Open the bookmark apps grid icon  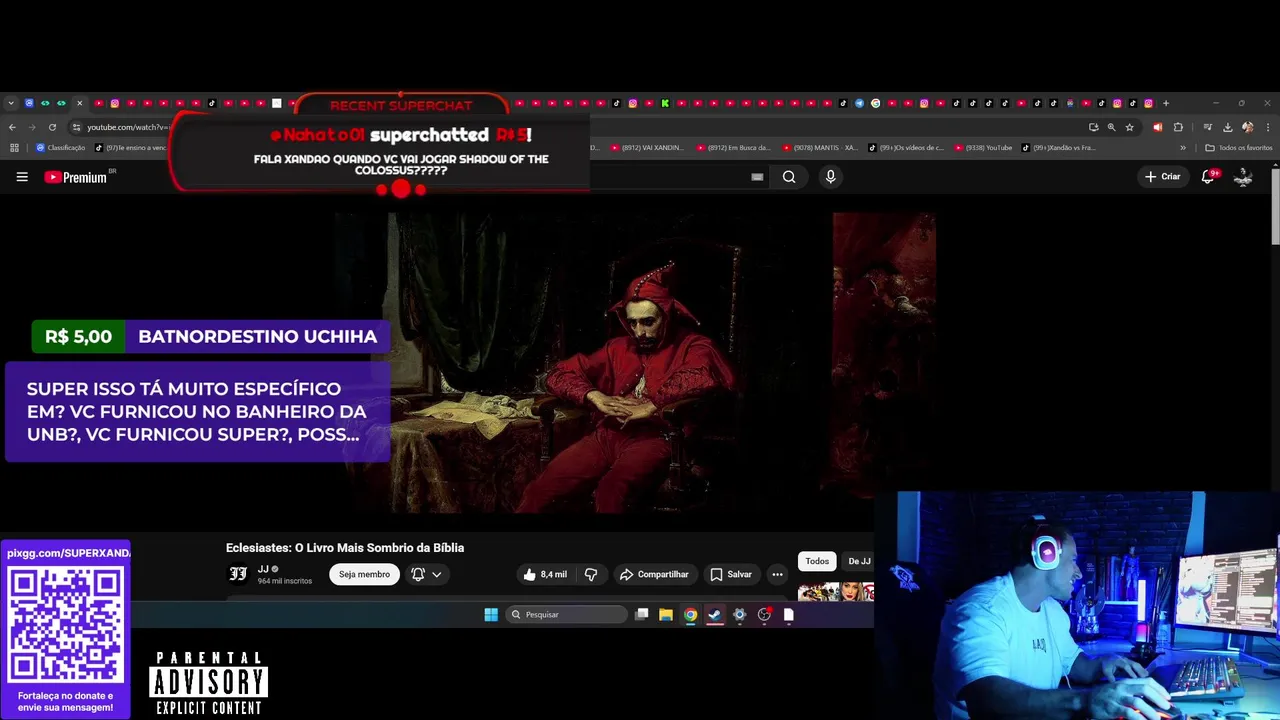[x=14, y=148]
